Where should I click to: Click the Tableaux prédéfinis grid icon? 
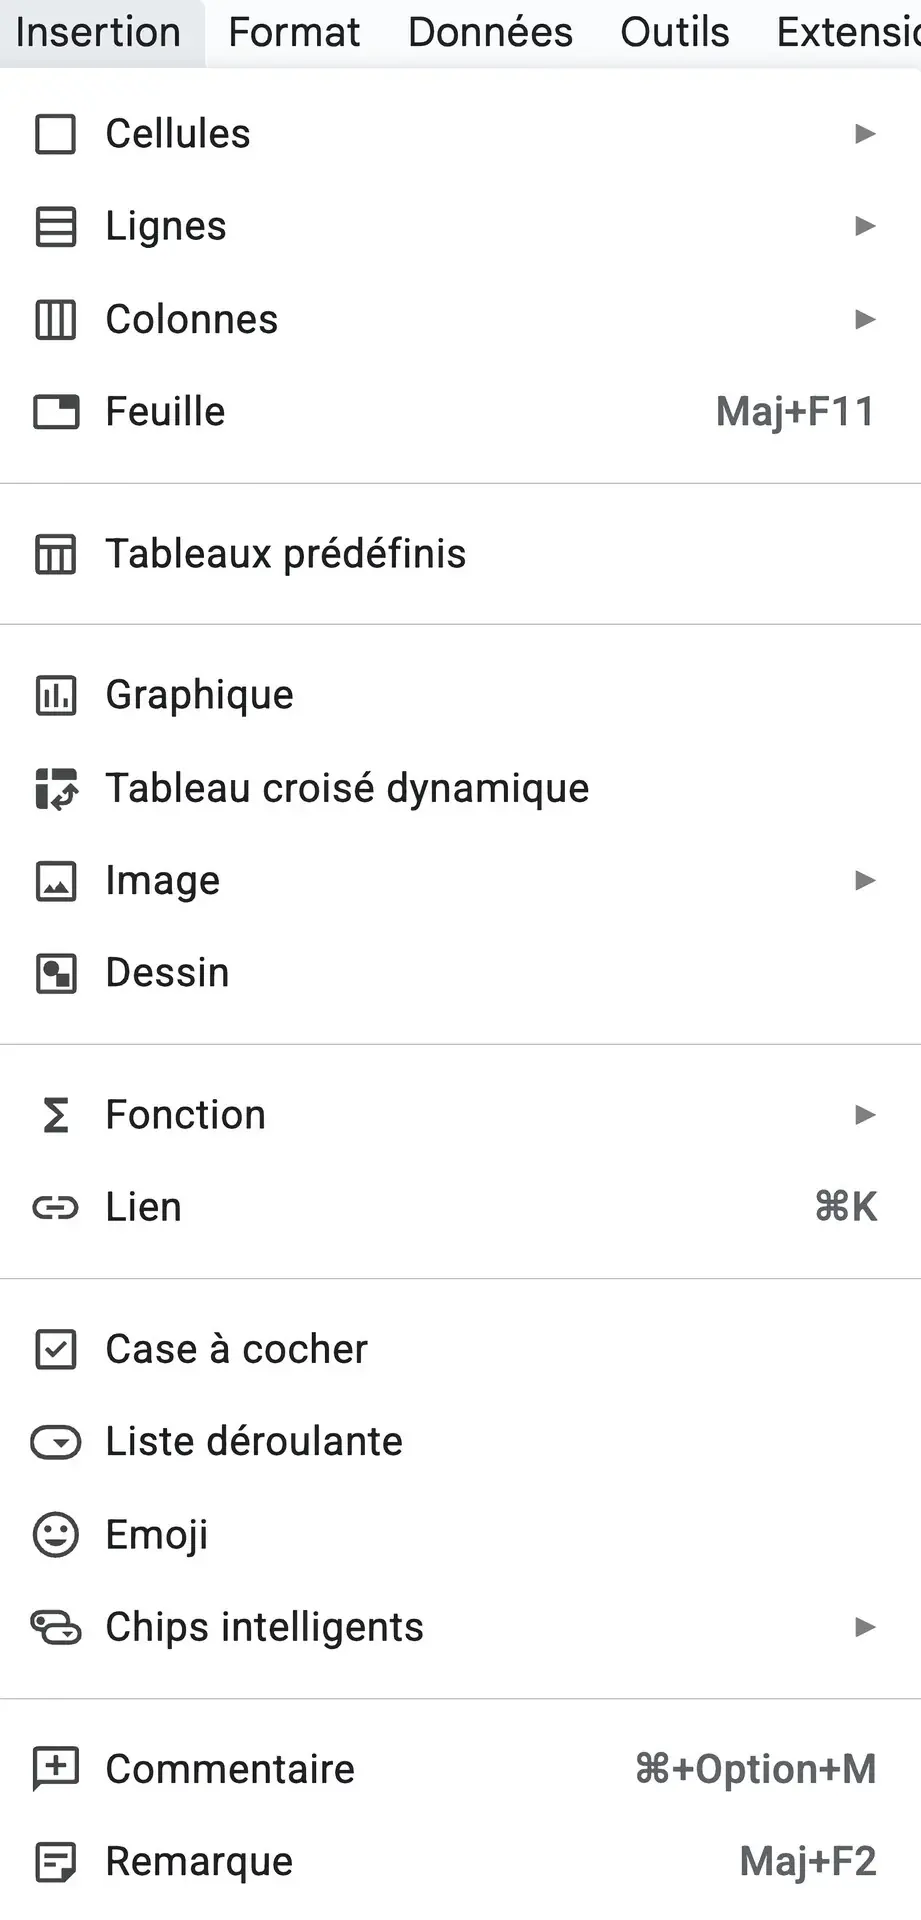tap(56, 554)
